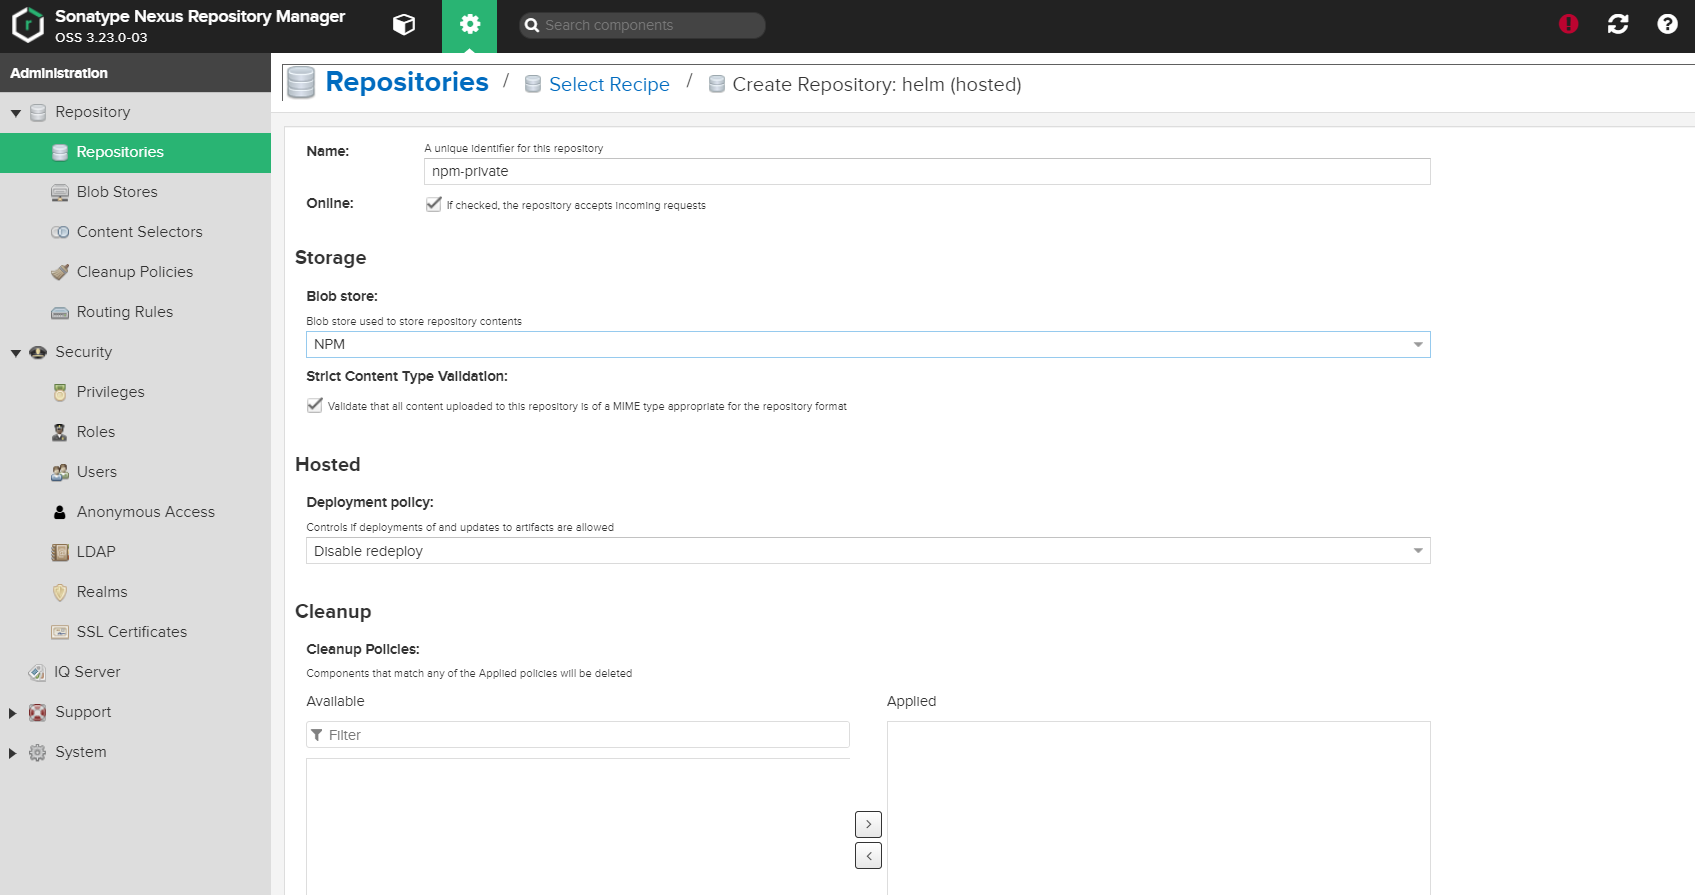Click the Repositories breadcrumb link
This screenshot has width=1695, height=895.
coord(406,82)
